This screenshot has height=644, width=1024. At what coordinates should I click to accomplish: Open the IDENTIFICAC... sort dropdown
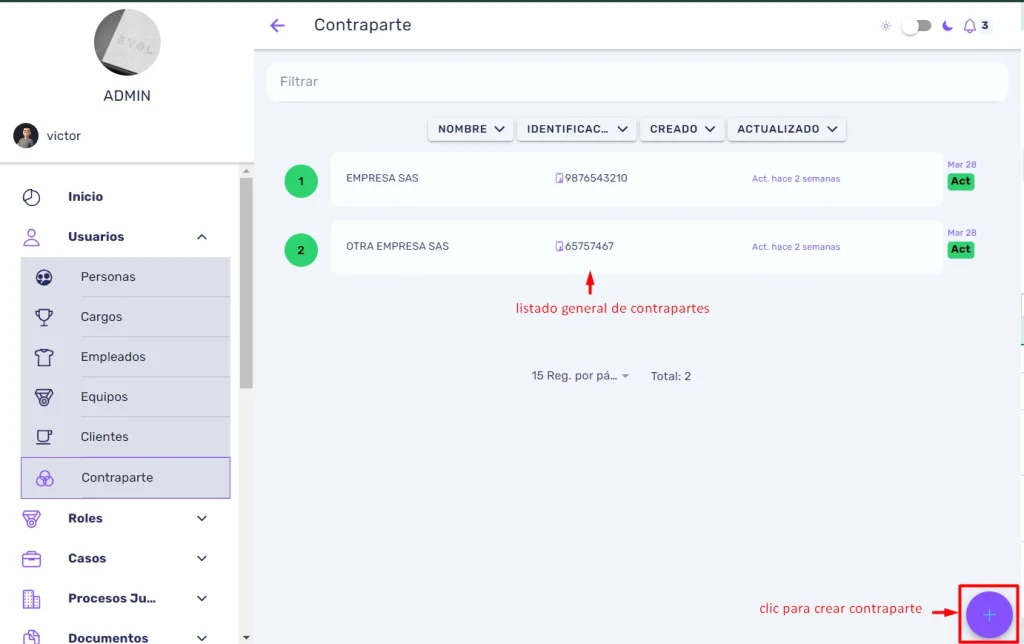pos(577,129)
